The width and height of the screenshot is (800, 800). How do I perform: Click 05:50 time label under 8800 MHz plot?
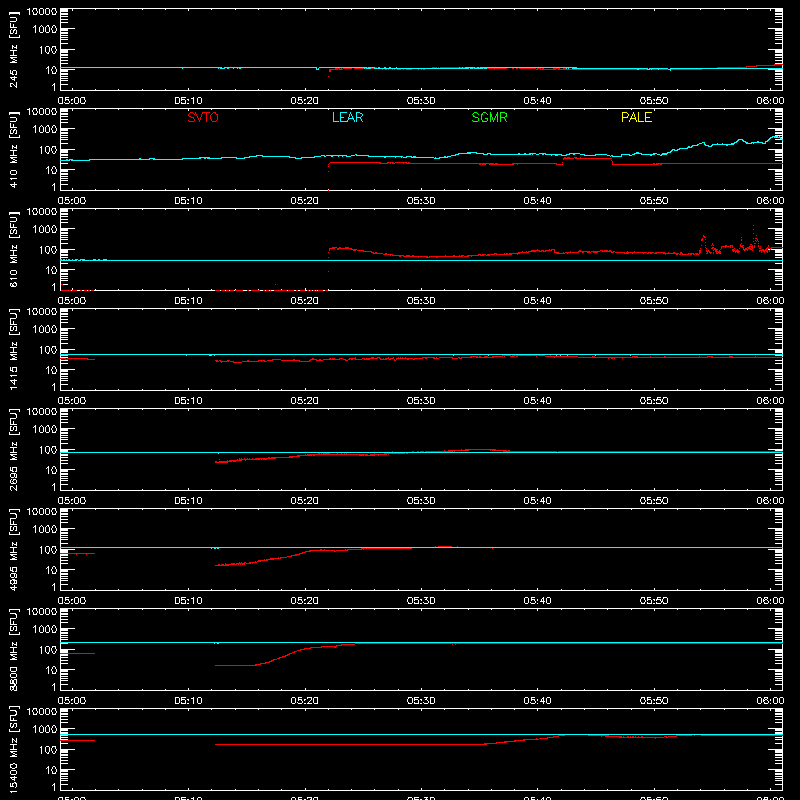pyautogui.click(x=654, y=701)
